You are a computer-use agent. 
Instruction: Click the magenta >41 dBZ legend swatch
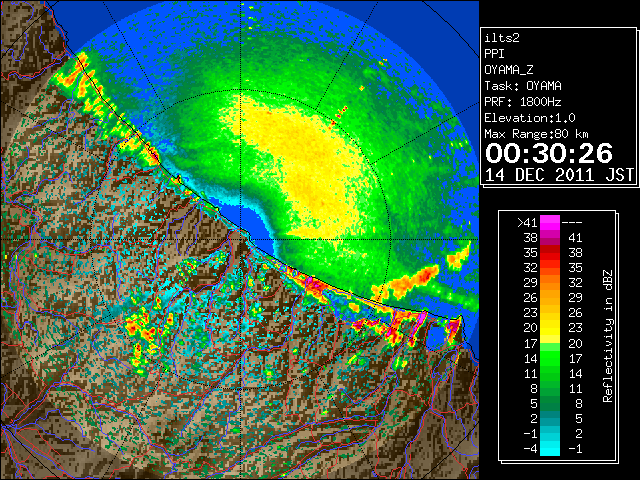point(549,222)
